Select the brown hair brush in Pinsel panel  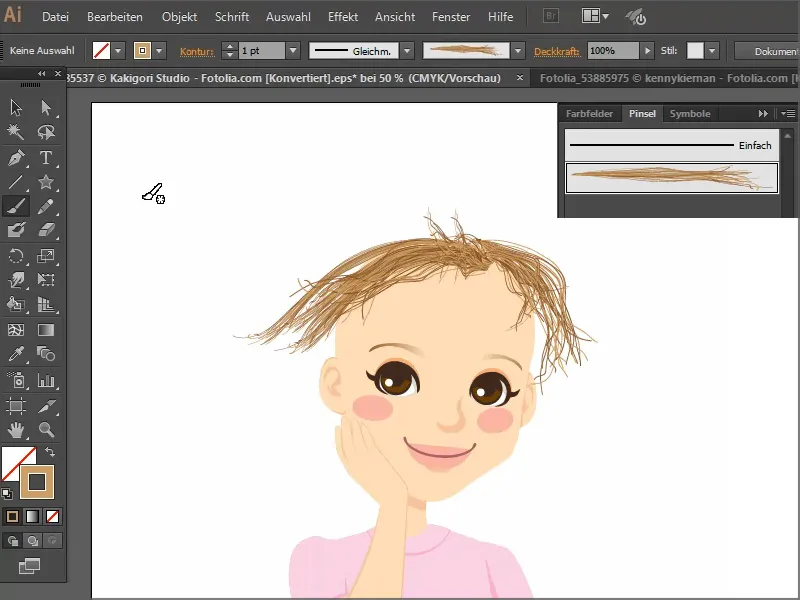(671, 178)
